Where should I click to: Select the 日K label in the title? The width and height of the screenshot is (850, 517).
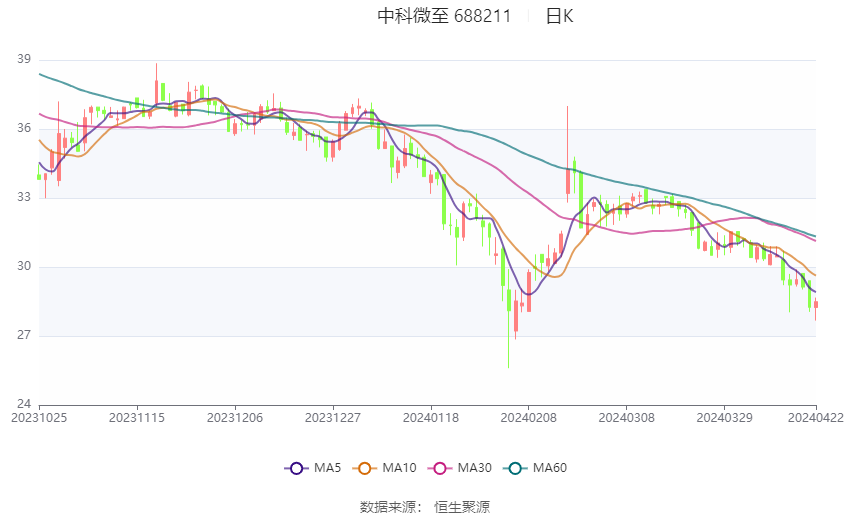[x=559, y=16]
